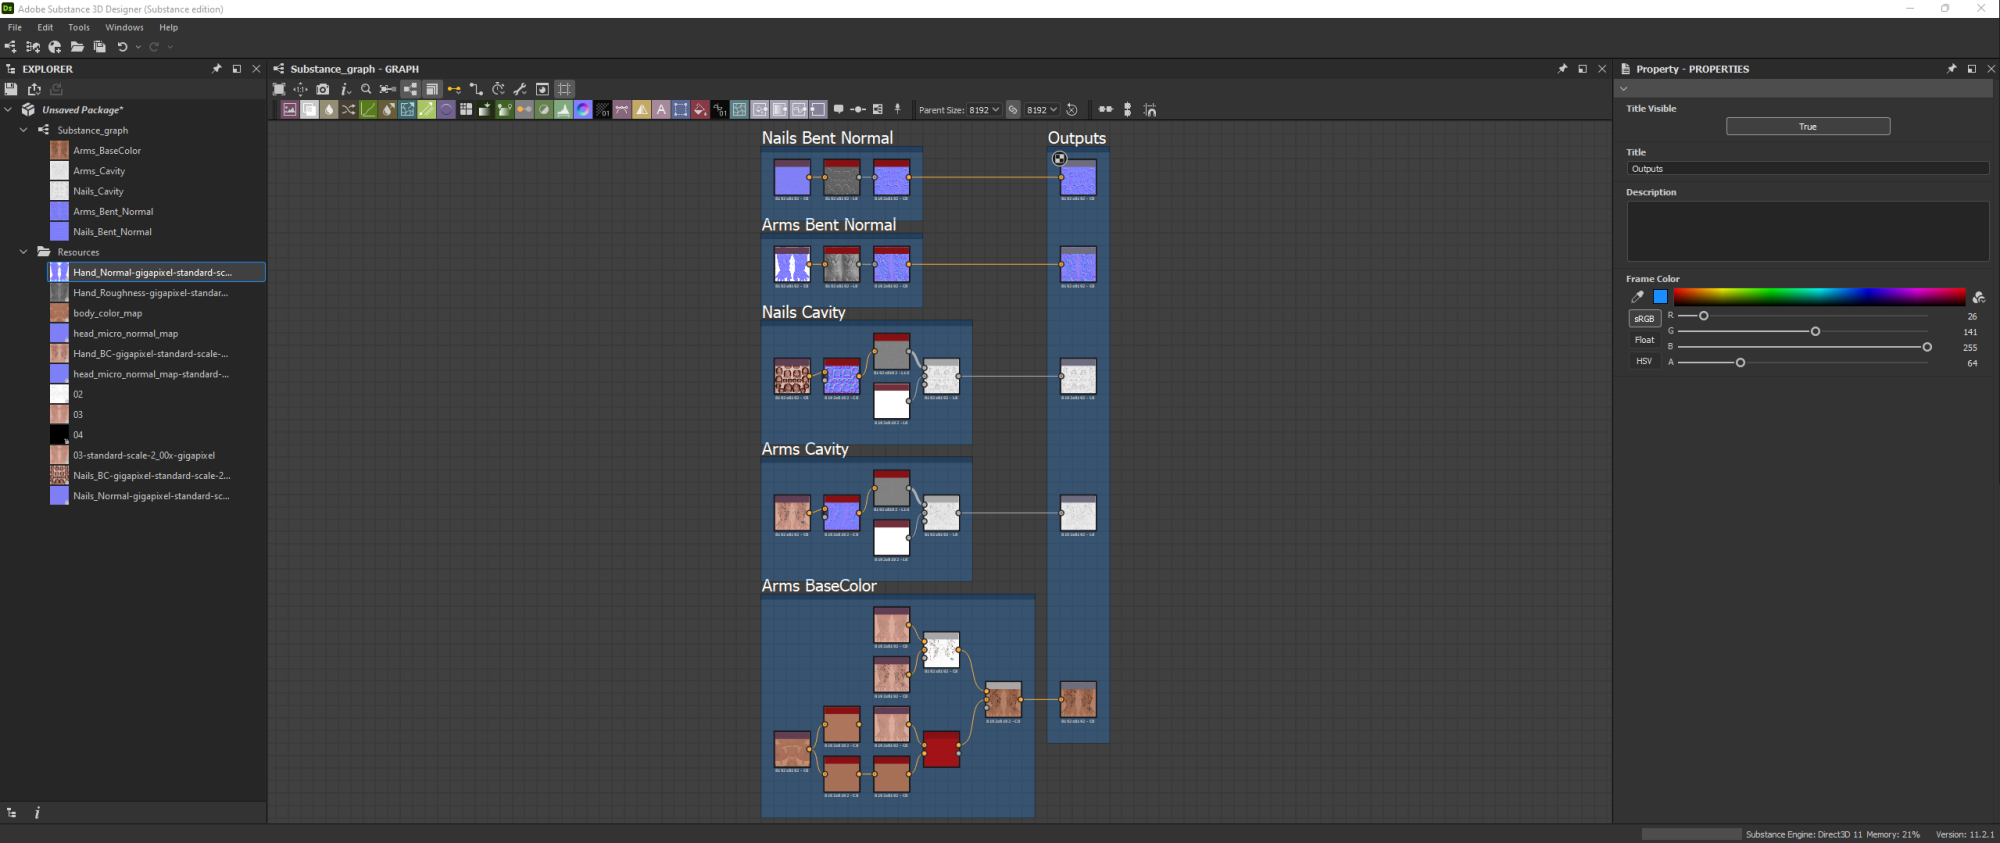Open the graph info display dropdown
This screenshot has height=843, width=2000.
pyautogui.click(x=345, y=89)
